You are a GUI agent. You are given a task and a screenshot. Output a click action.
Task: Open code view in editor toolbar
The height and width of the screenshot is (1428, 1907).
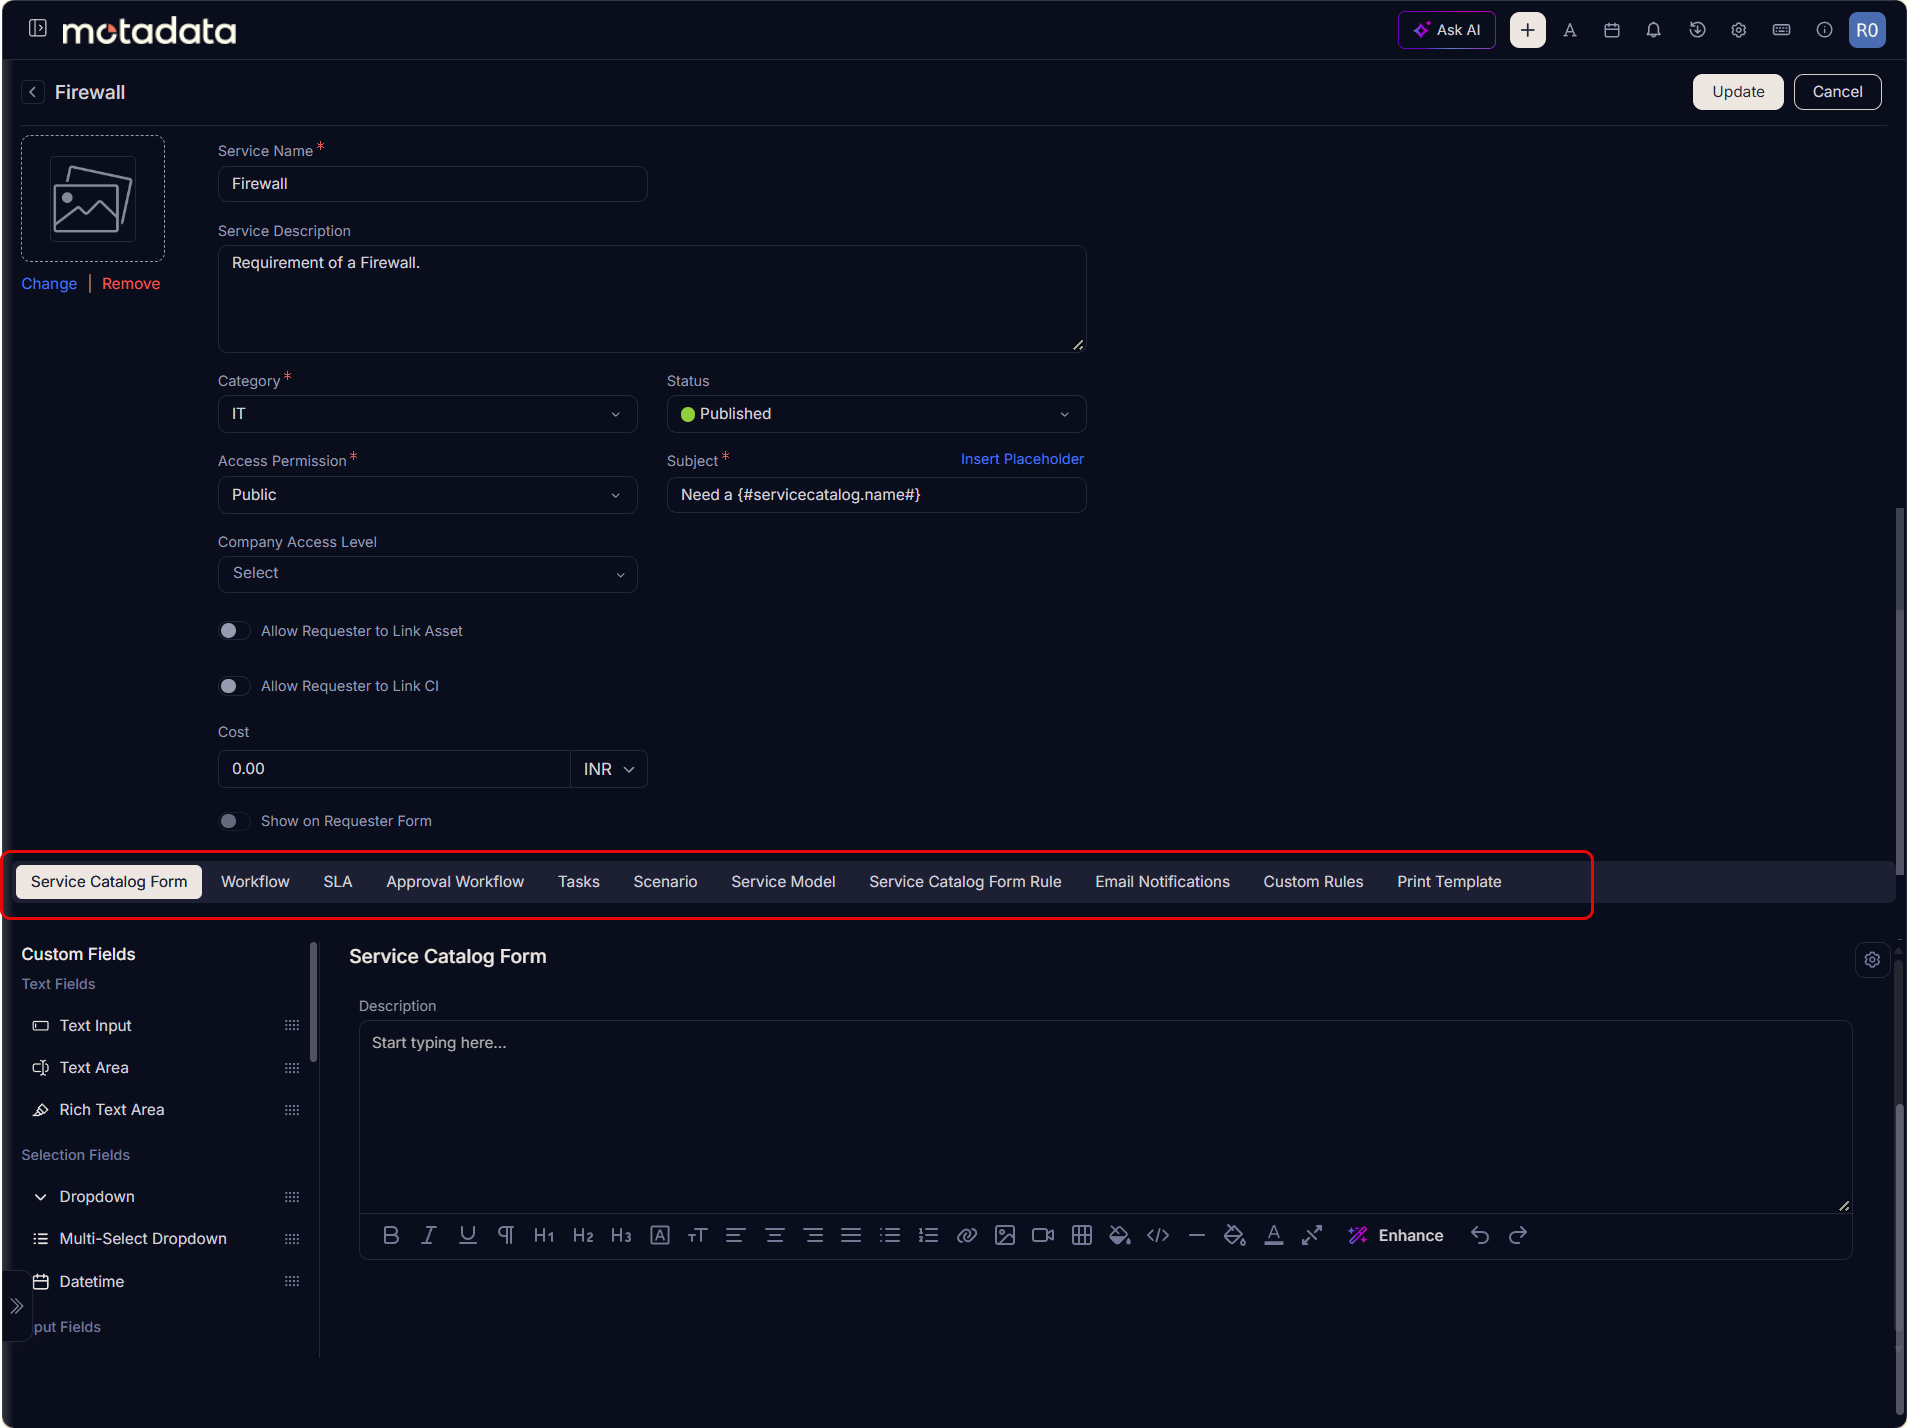(x=1158, y=1235)
